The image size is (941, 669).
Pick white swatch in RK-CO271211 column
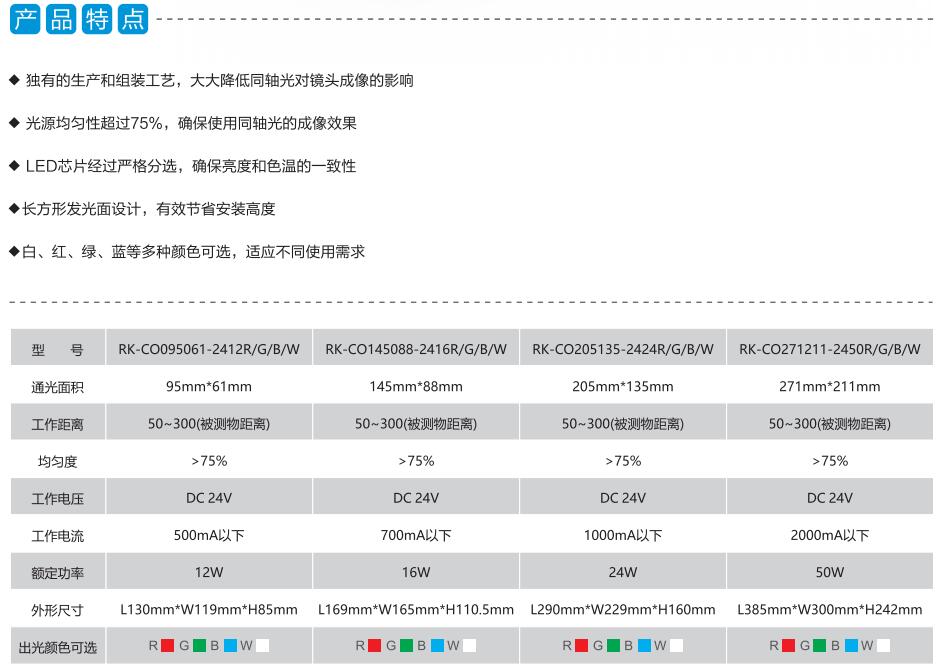tap(883, 646)
